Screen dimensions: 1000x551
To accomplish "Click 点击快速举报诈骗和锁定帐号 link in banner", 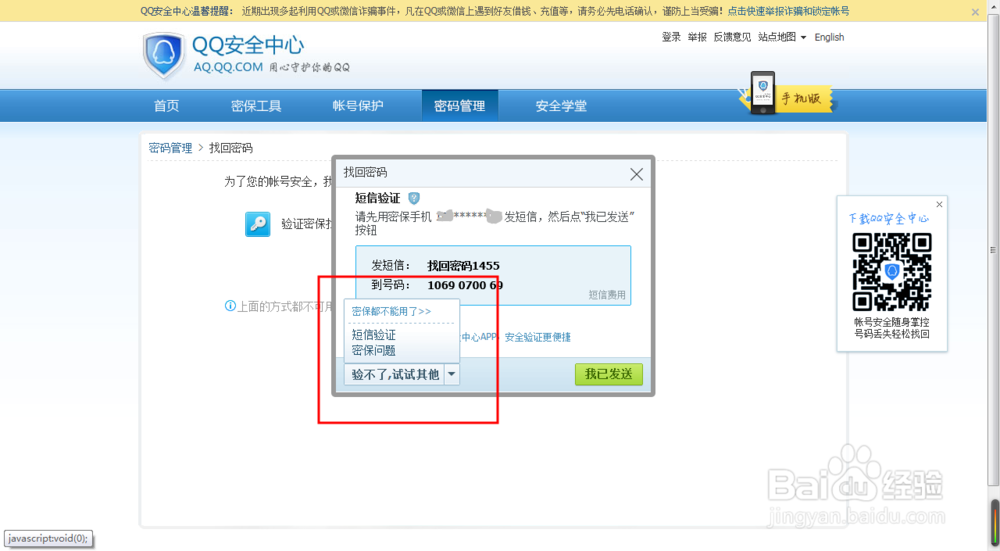I will [788, 11].
